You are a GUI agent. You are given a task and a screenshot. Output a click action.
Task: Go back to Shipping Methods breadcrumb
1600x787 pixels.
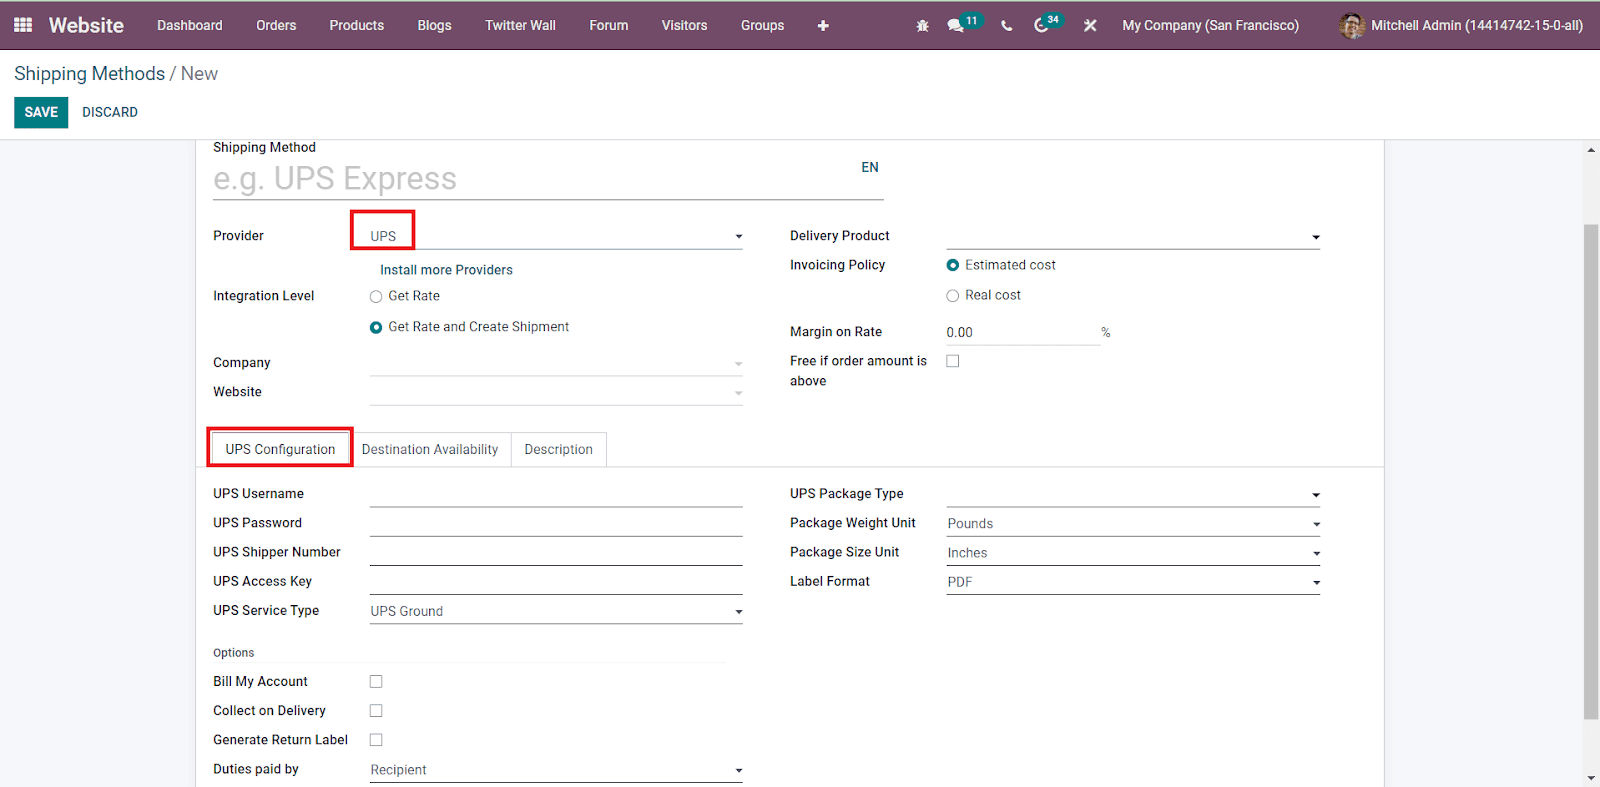coord(89,74)
